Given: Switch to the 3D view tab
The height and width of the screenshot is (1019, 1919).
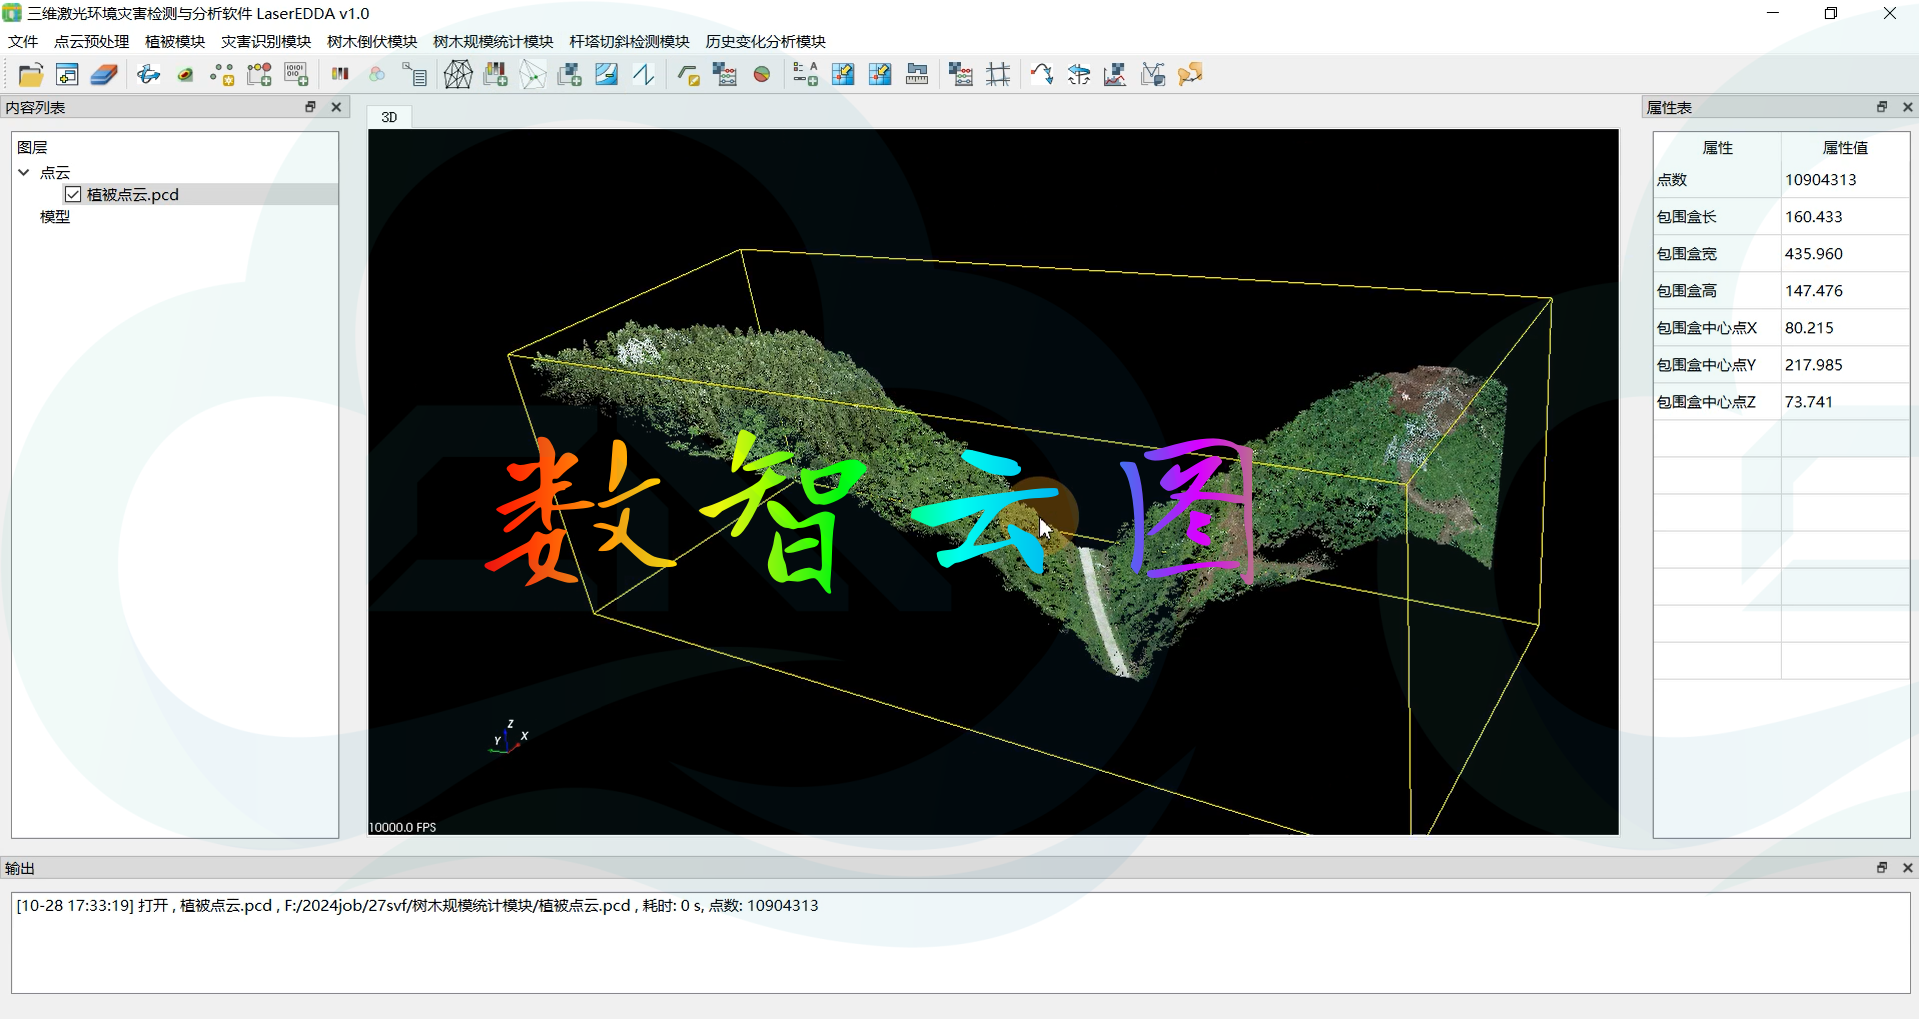Looking at the screenshot, I should tap(389, 117).
